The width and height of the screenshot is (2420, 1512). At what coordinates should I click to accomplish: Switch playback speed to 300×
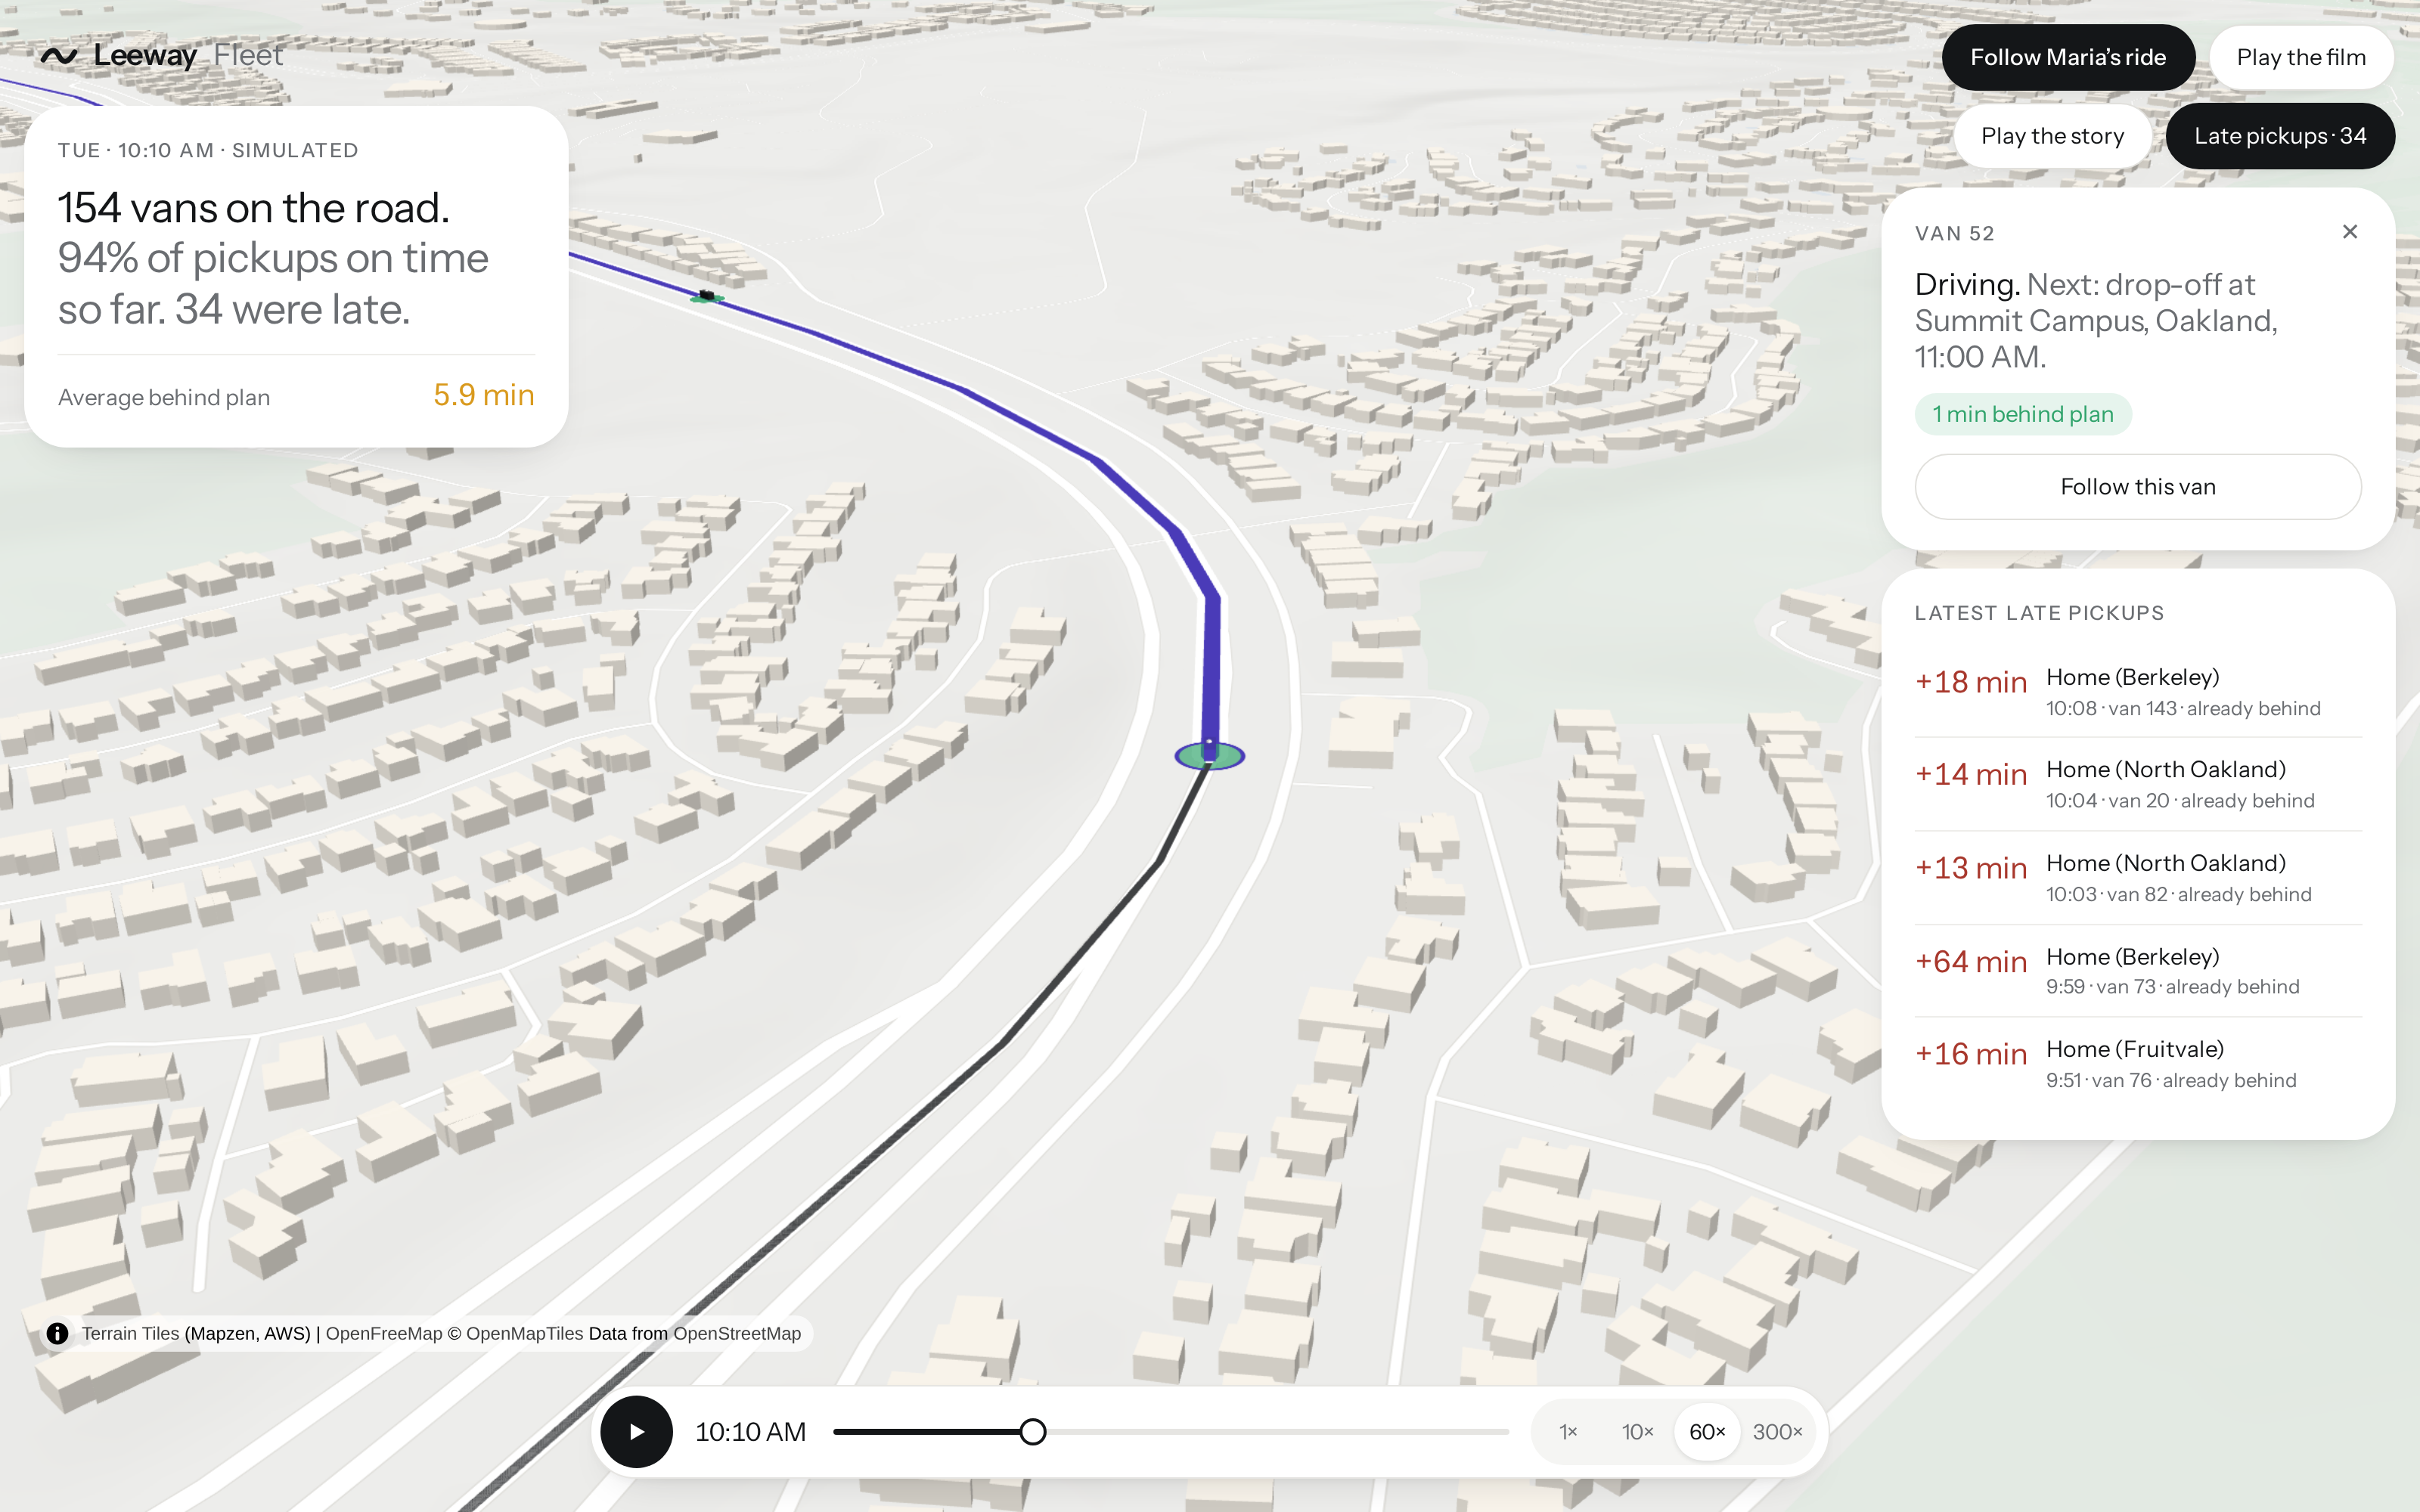click(1777, 1432)
